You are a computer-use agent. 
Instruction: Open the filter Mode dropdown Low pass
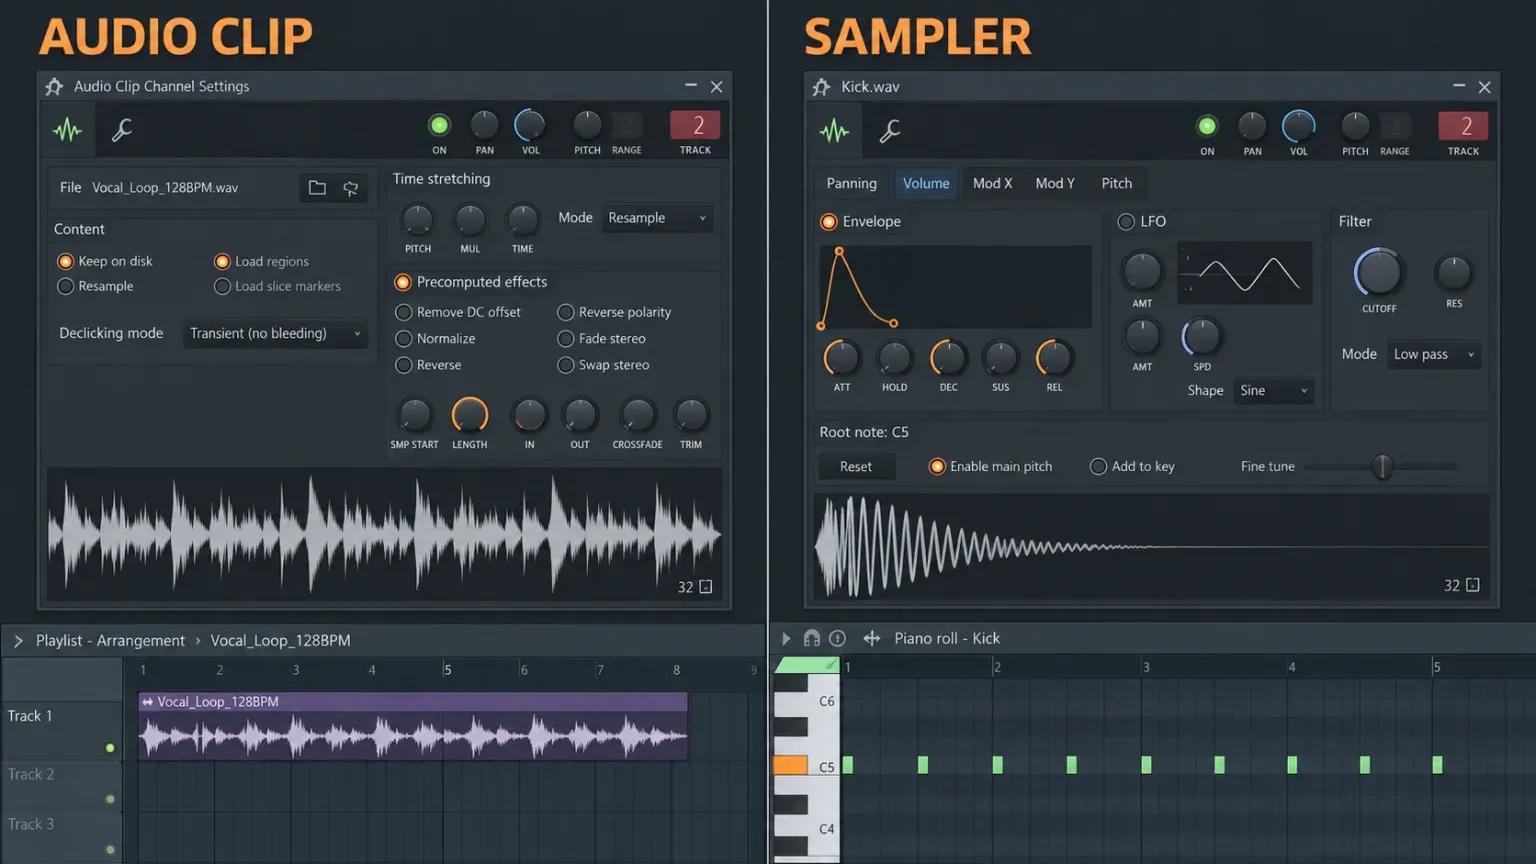pos(1433,354)
